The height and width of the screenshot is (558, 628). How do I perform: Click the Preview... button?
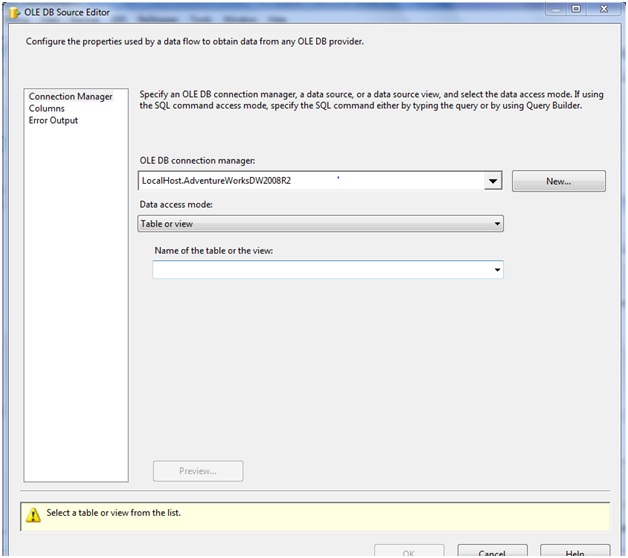click(x=198, y=471)
